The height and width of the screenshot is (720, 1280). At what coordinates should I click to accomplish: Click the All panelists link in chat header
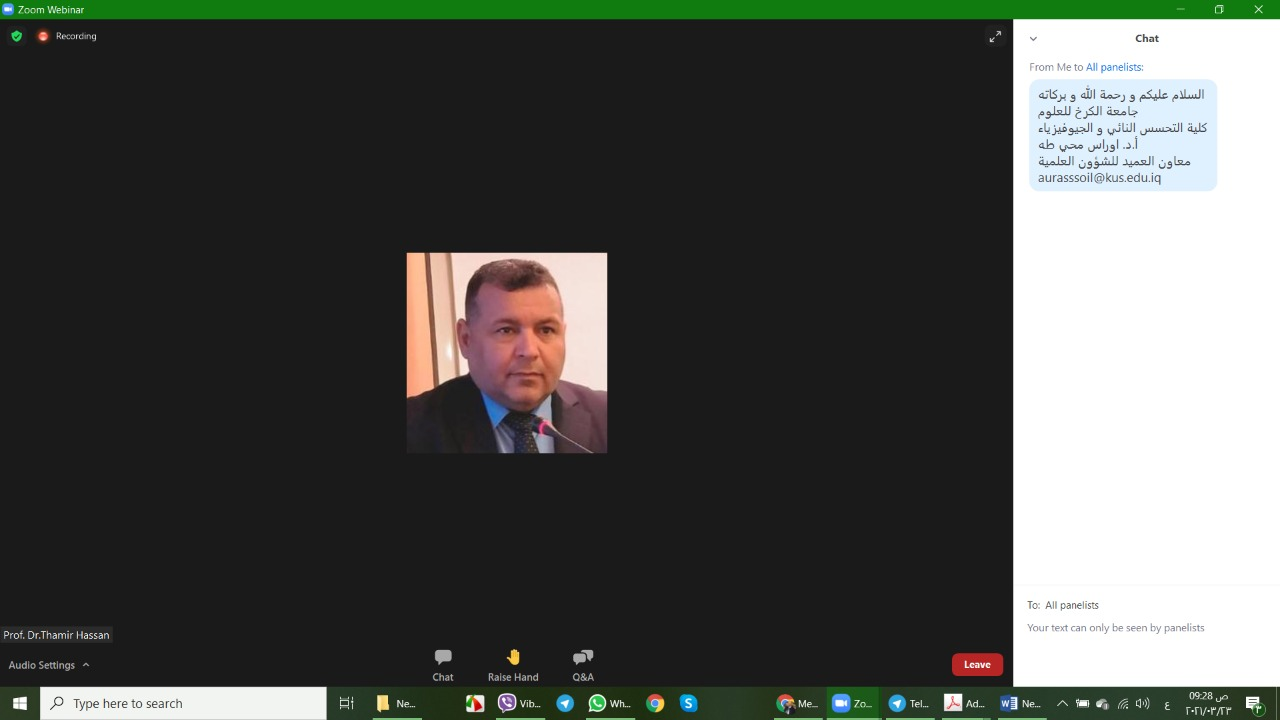pos(1114,67)
